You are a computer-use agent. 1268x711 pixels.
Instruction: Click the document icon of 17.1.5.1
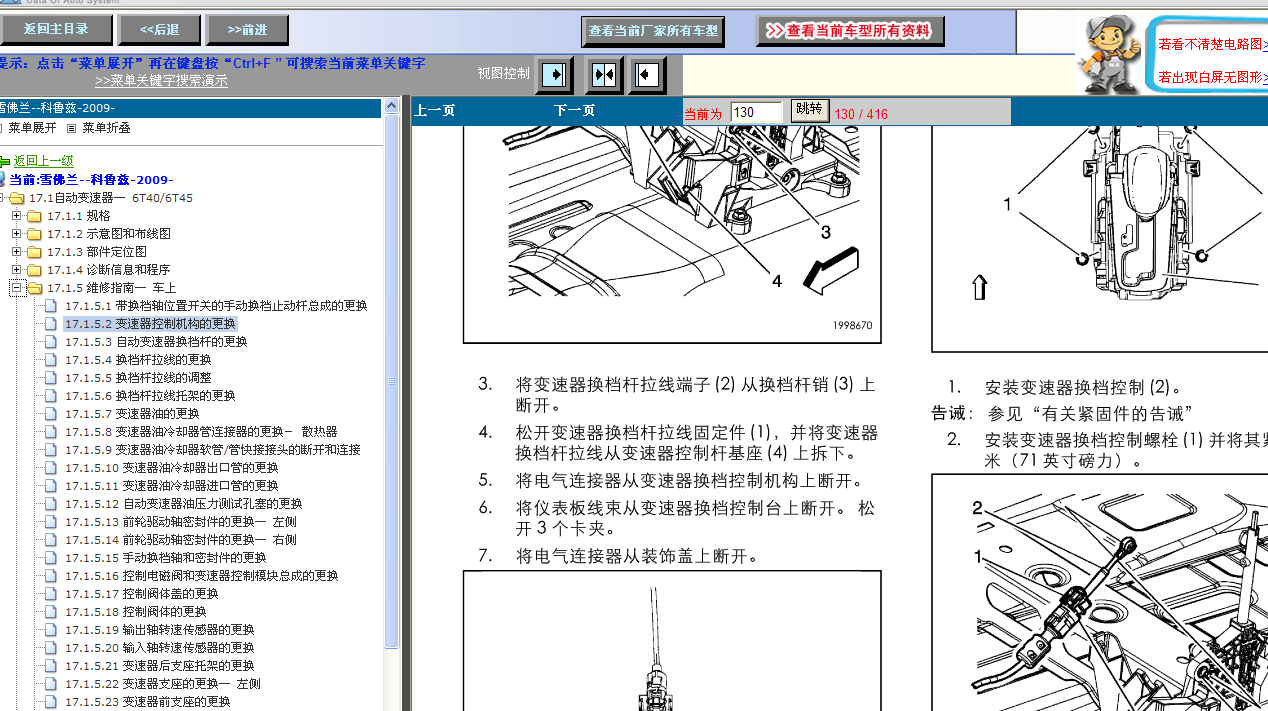click(x=50, y=306)
